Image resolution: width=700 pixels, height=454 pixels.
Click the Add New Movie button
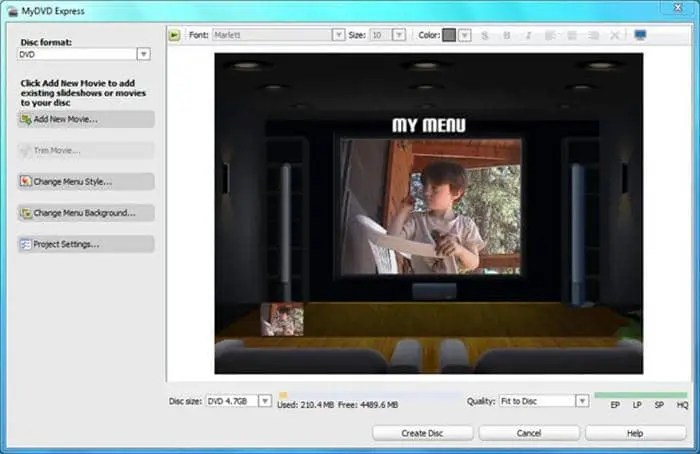click(x=86, y=119)
